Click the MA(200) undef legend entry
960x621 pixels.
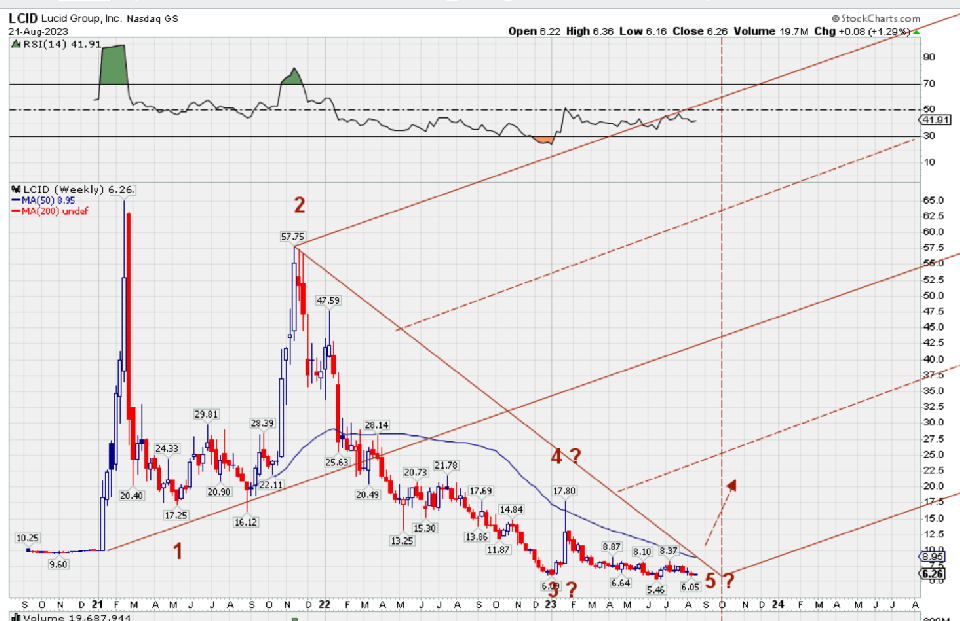[54, 211]
